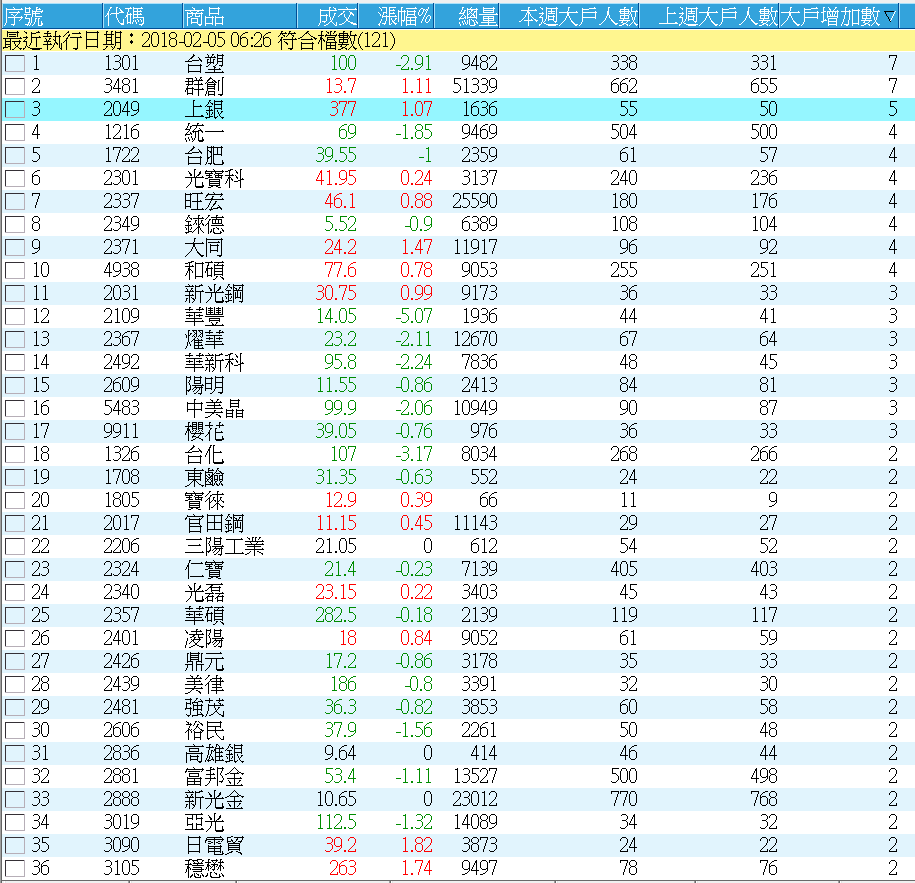This screenshot has height=883, width=915.
Task: Click the 代碼 column header
Action: 124,17
